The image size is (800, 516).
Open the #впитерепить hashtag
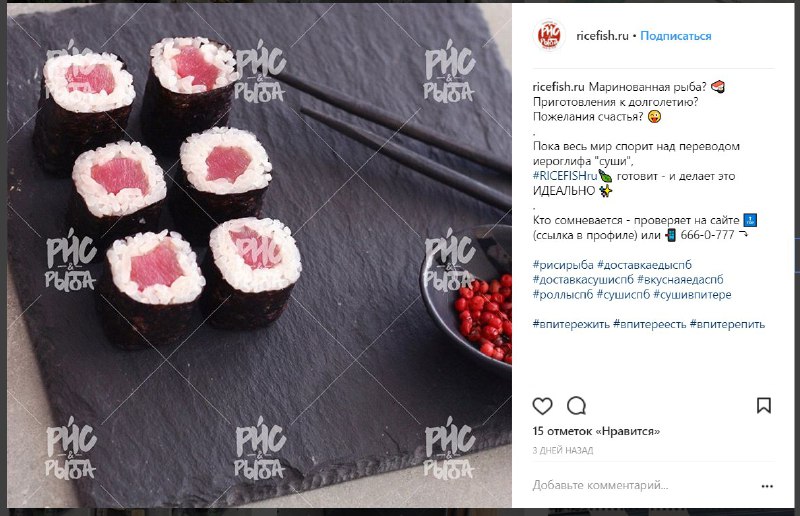coord(728,324)
